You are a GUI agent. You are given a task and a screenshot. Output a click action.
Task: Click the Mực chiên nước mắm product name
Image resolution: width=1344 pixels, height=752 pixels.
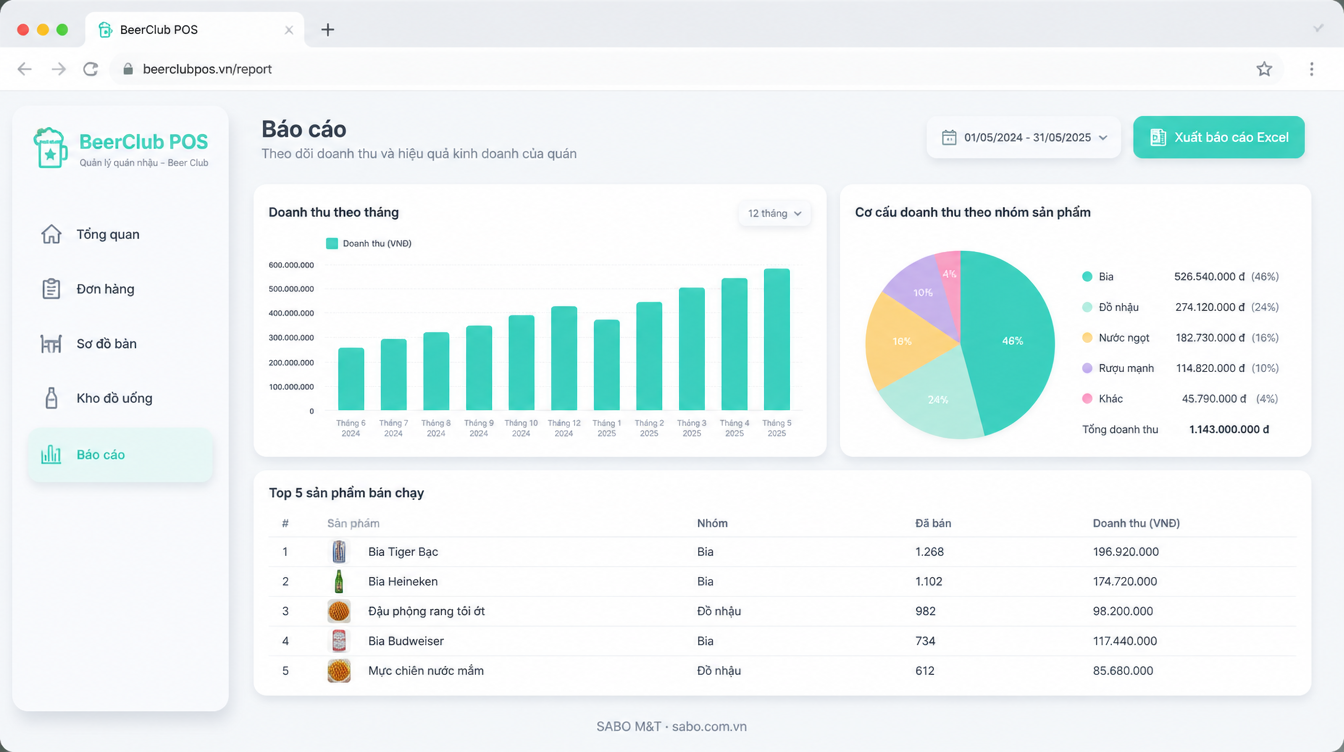coord(426,671)
